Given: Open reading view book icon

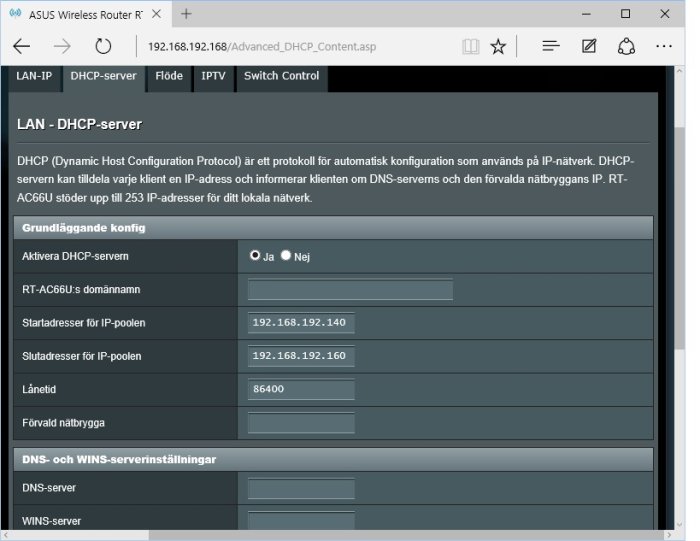Looking at the screenshot, I should pos(471,46).
